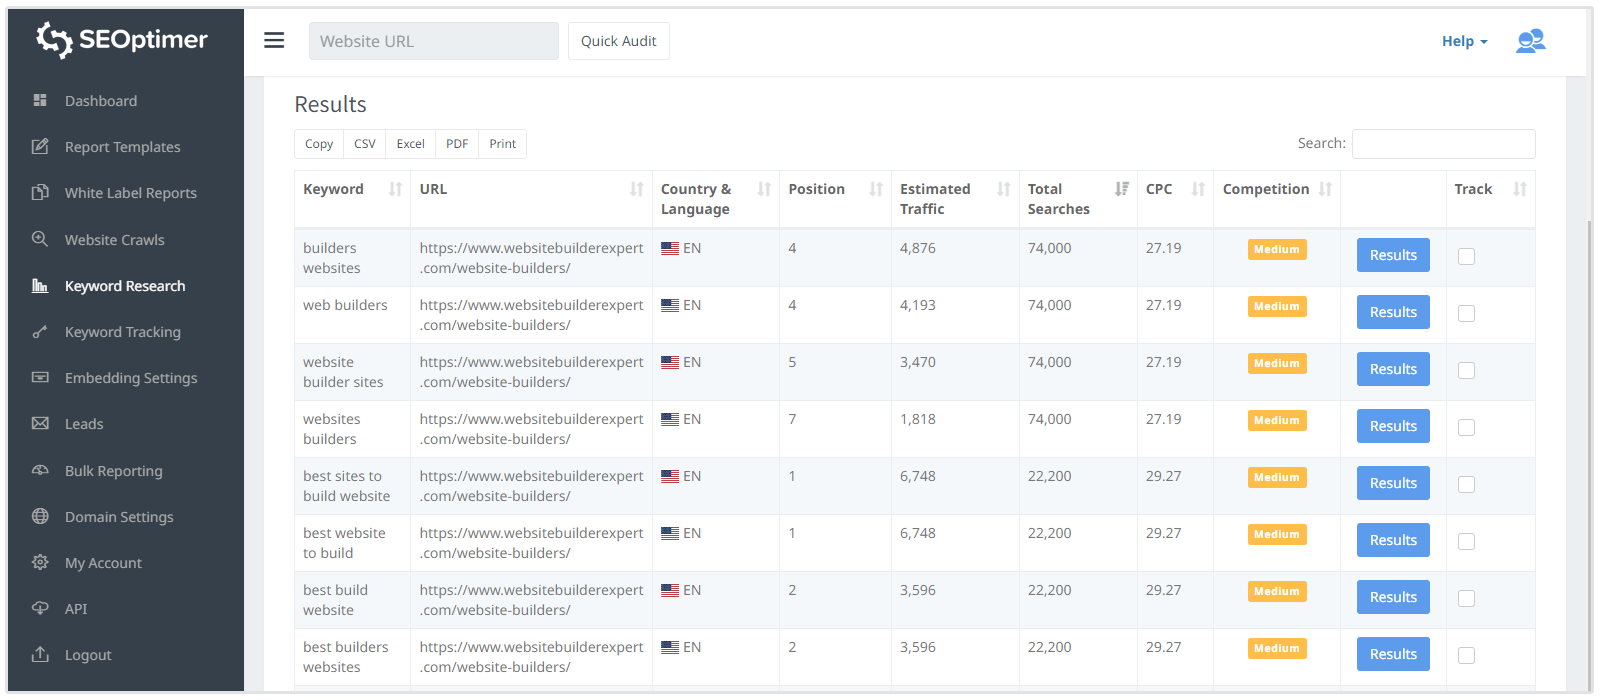Click the Keyword Tracking icon

point(40,332)
